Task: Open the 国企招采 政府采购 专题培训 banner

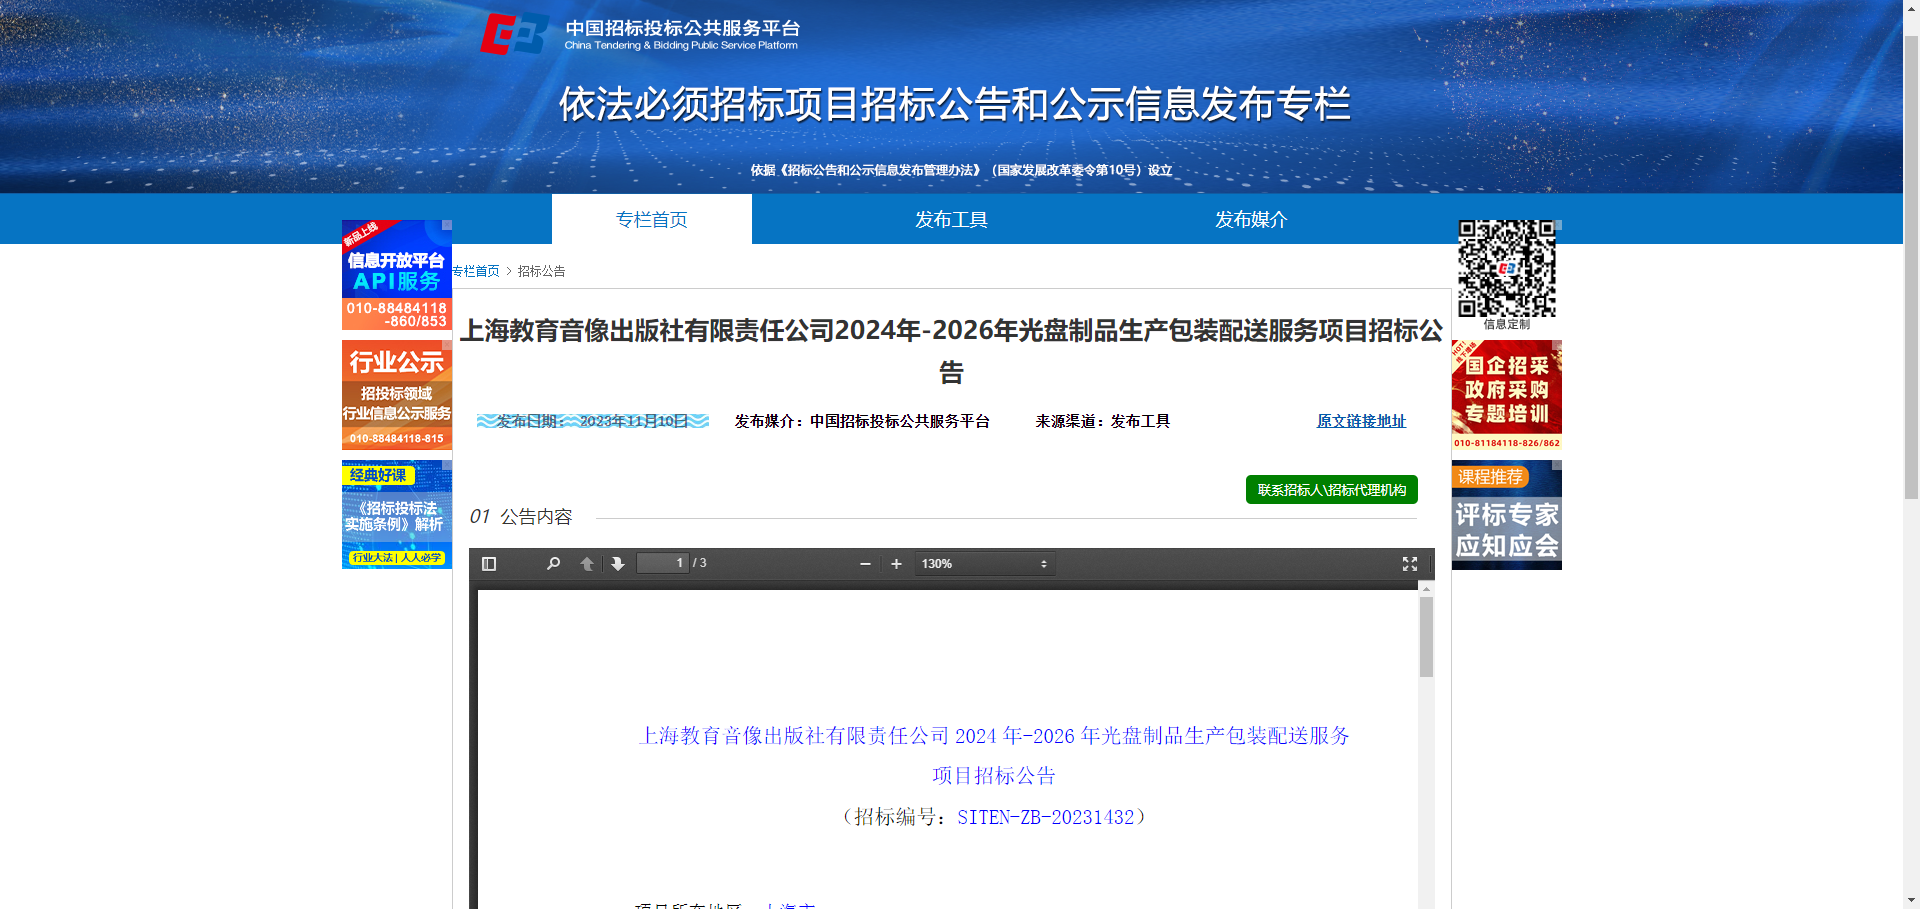Action: tap(1507, 395)
